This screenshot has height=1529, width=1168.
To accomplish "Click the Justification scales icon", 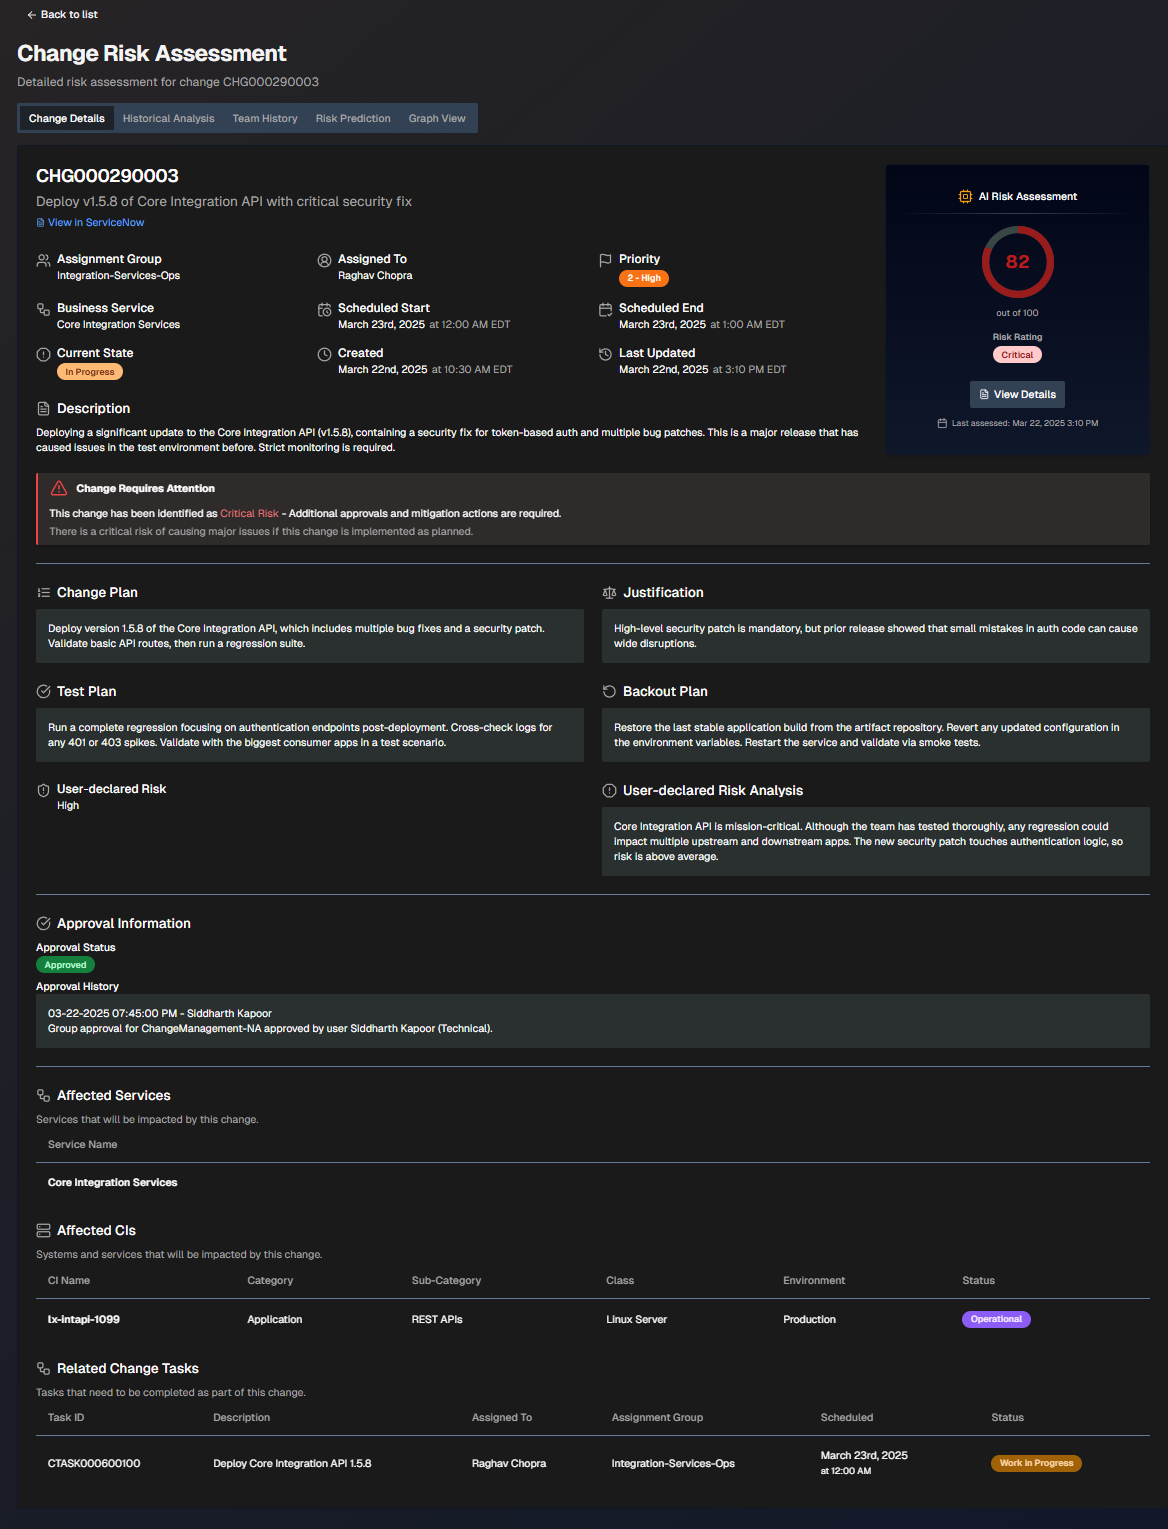I will [x=609, y=592].
